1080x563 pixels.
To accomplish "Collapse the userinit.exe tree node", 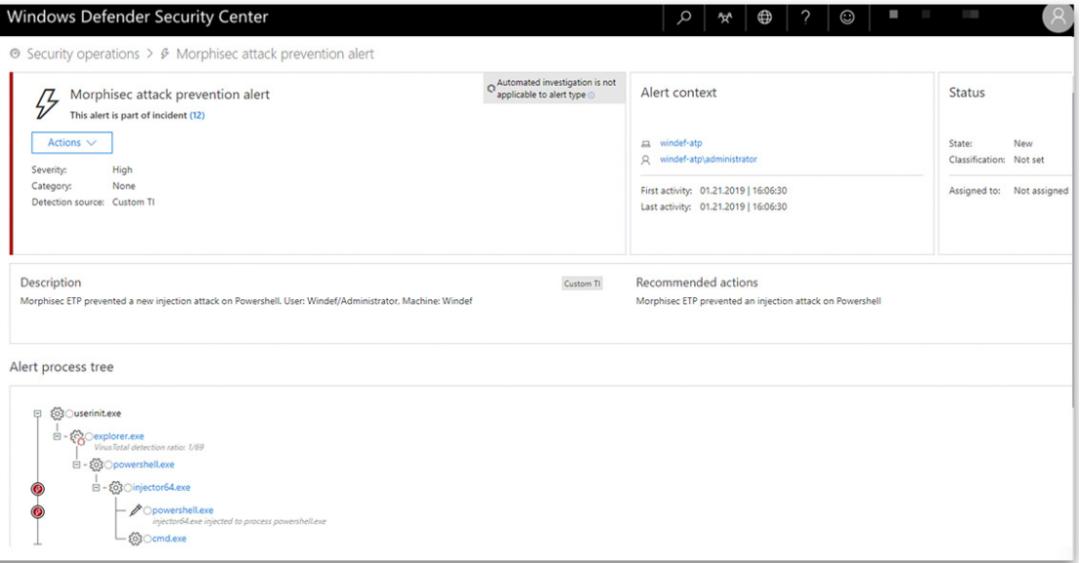I will coord(37,413).
